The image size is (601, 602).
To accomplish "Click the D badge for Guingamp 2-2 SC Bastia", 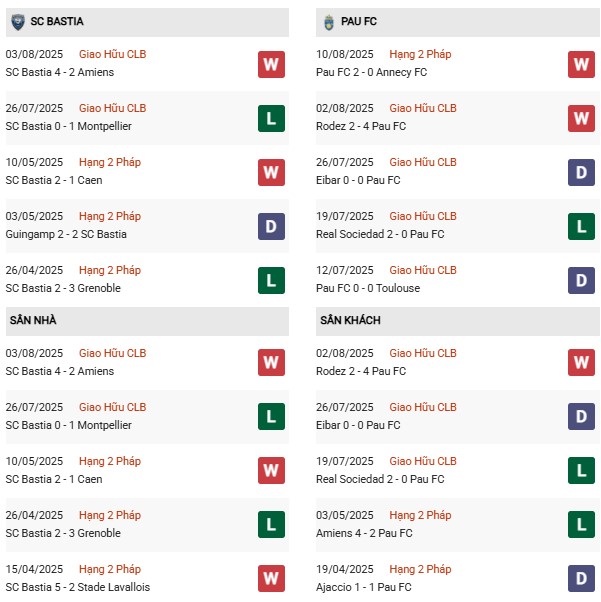I will (271, 227).
